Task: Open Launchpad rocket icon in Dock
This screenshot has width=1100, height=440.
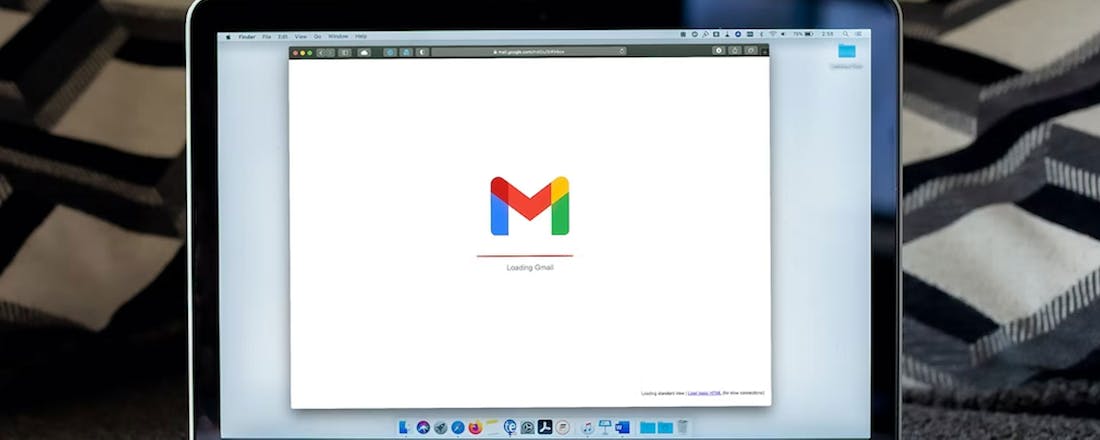Action: [441, 427]
